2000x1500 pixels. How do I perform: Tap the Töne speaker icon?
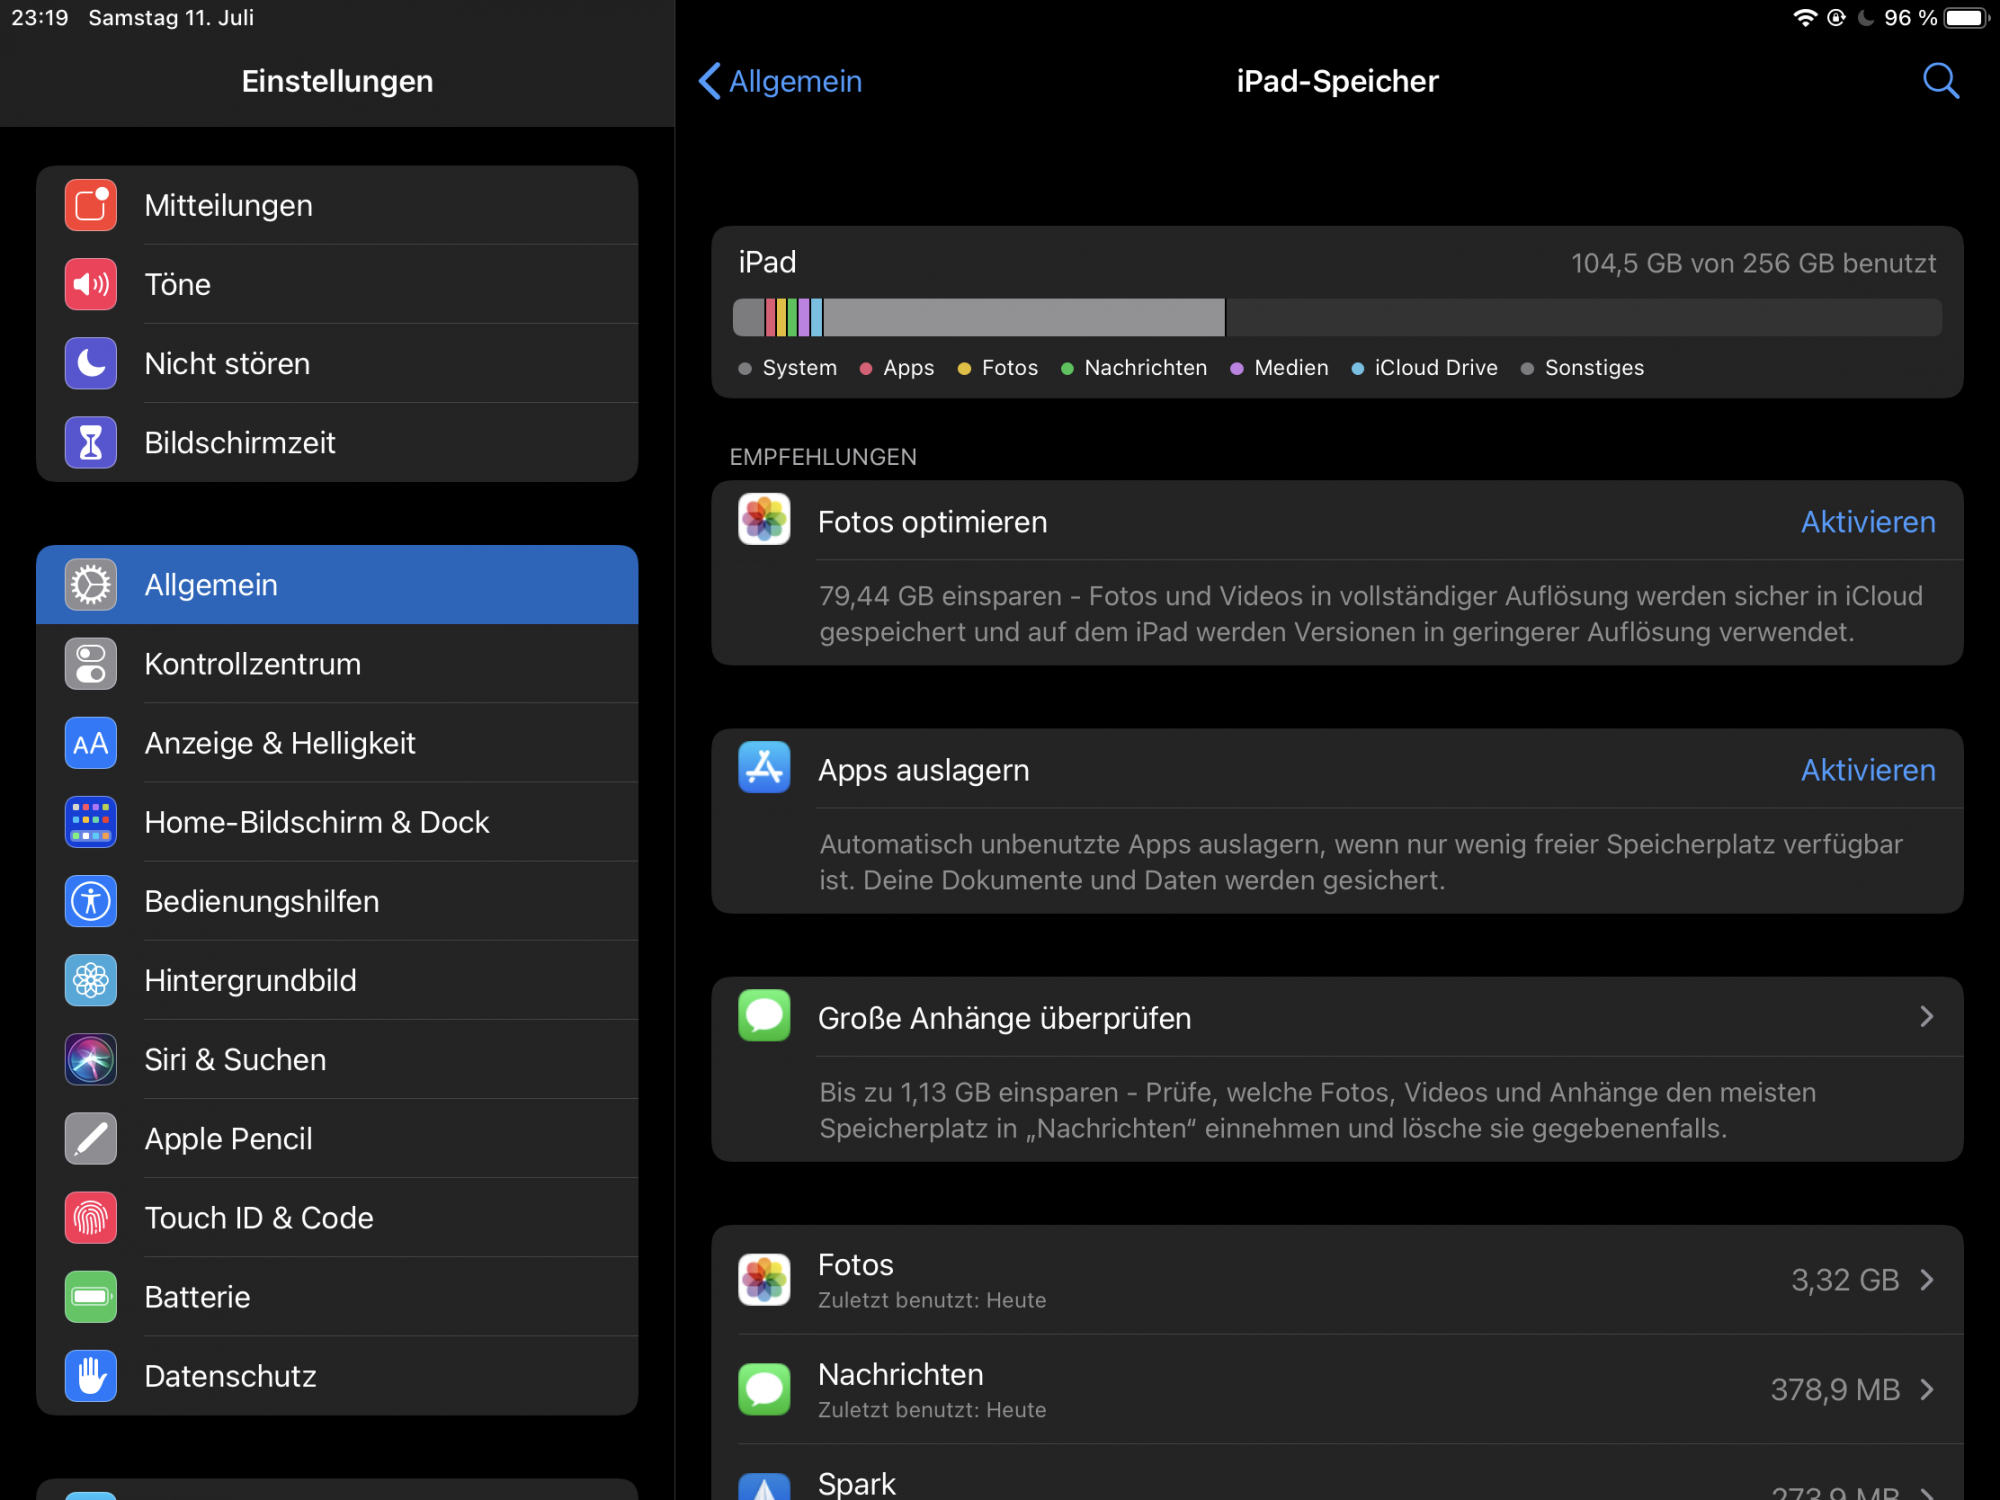[91, 284]
